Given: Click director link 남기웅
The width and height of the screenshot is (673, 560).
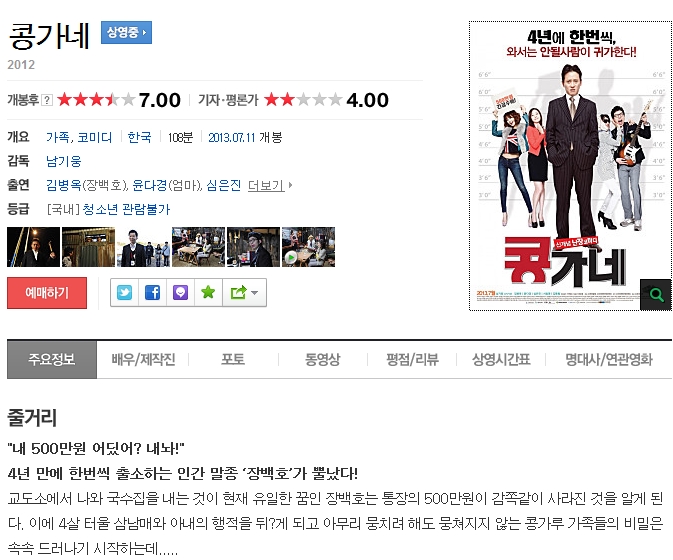Looking at the screenshot, I should point(64,161).
